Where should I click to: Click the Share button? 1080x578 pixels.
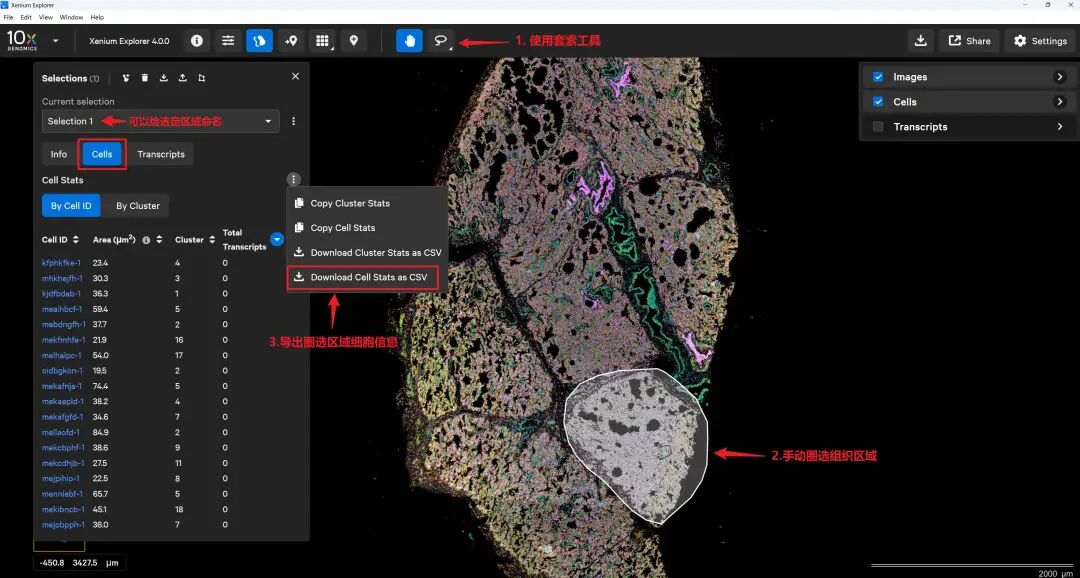969,41
